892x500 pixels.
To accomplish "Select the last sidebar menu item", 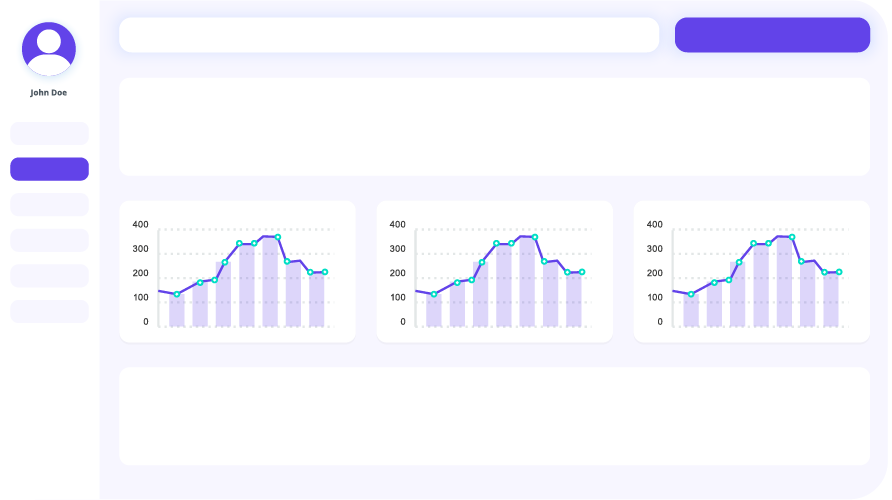I will (49, 311).
